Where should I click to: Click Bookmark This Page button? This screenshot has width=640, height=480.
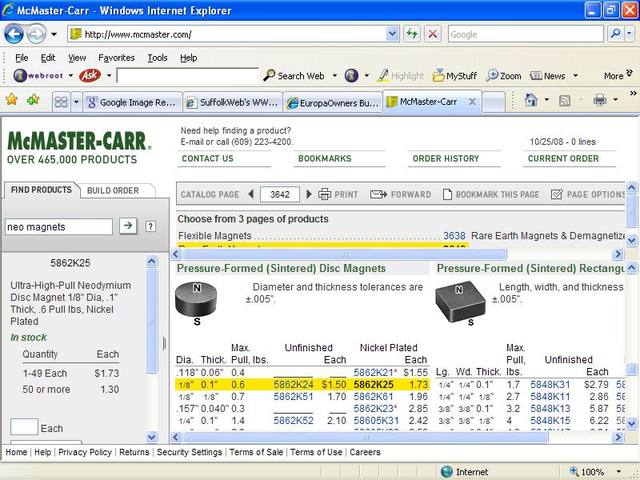(x=491, y=194)
